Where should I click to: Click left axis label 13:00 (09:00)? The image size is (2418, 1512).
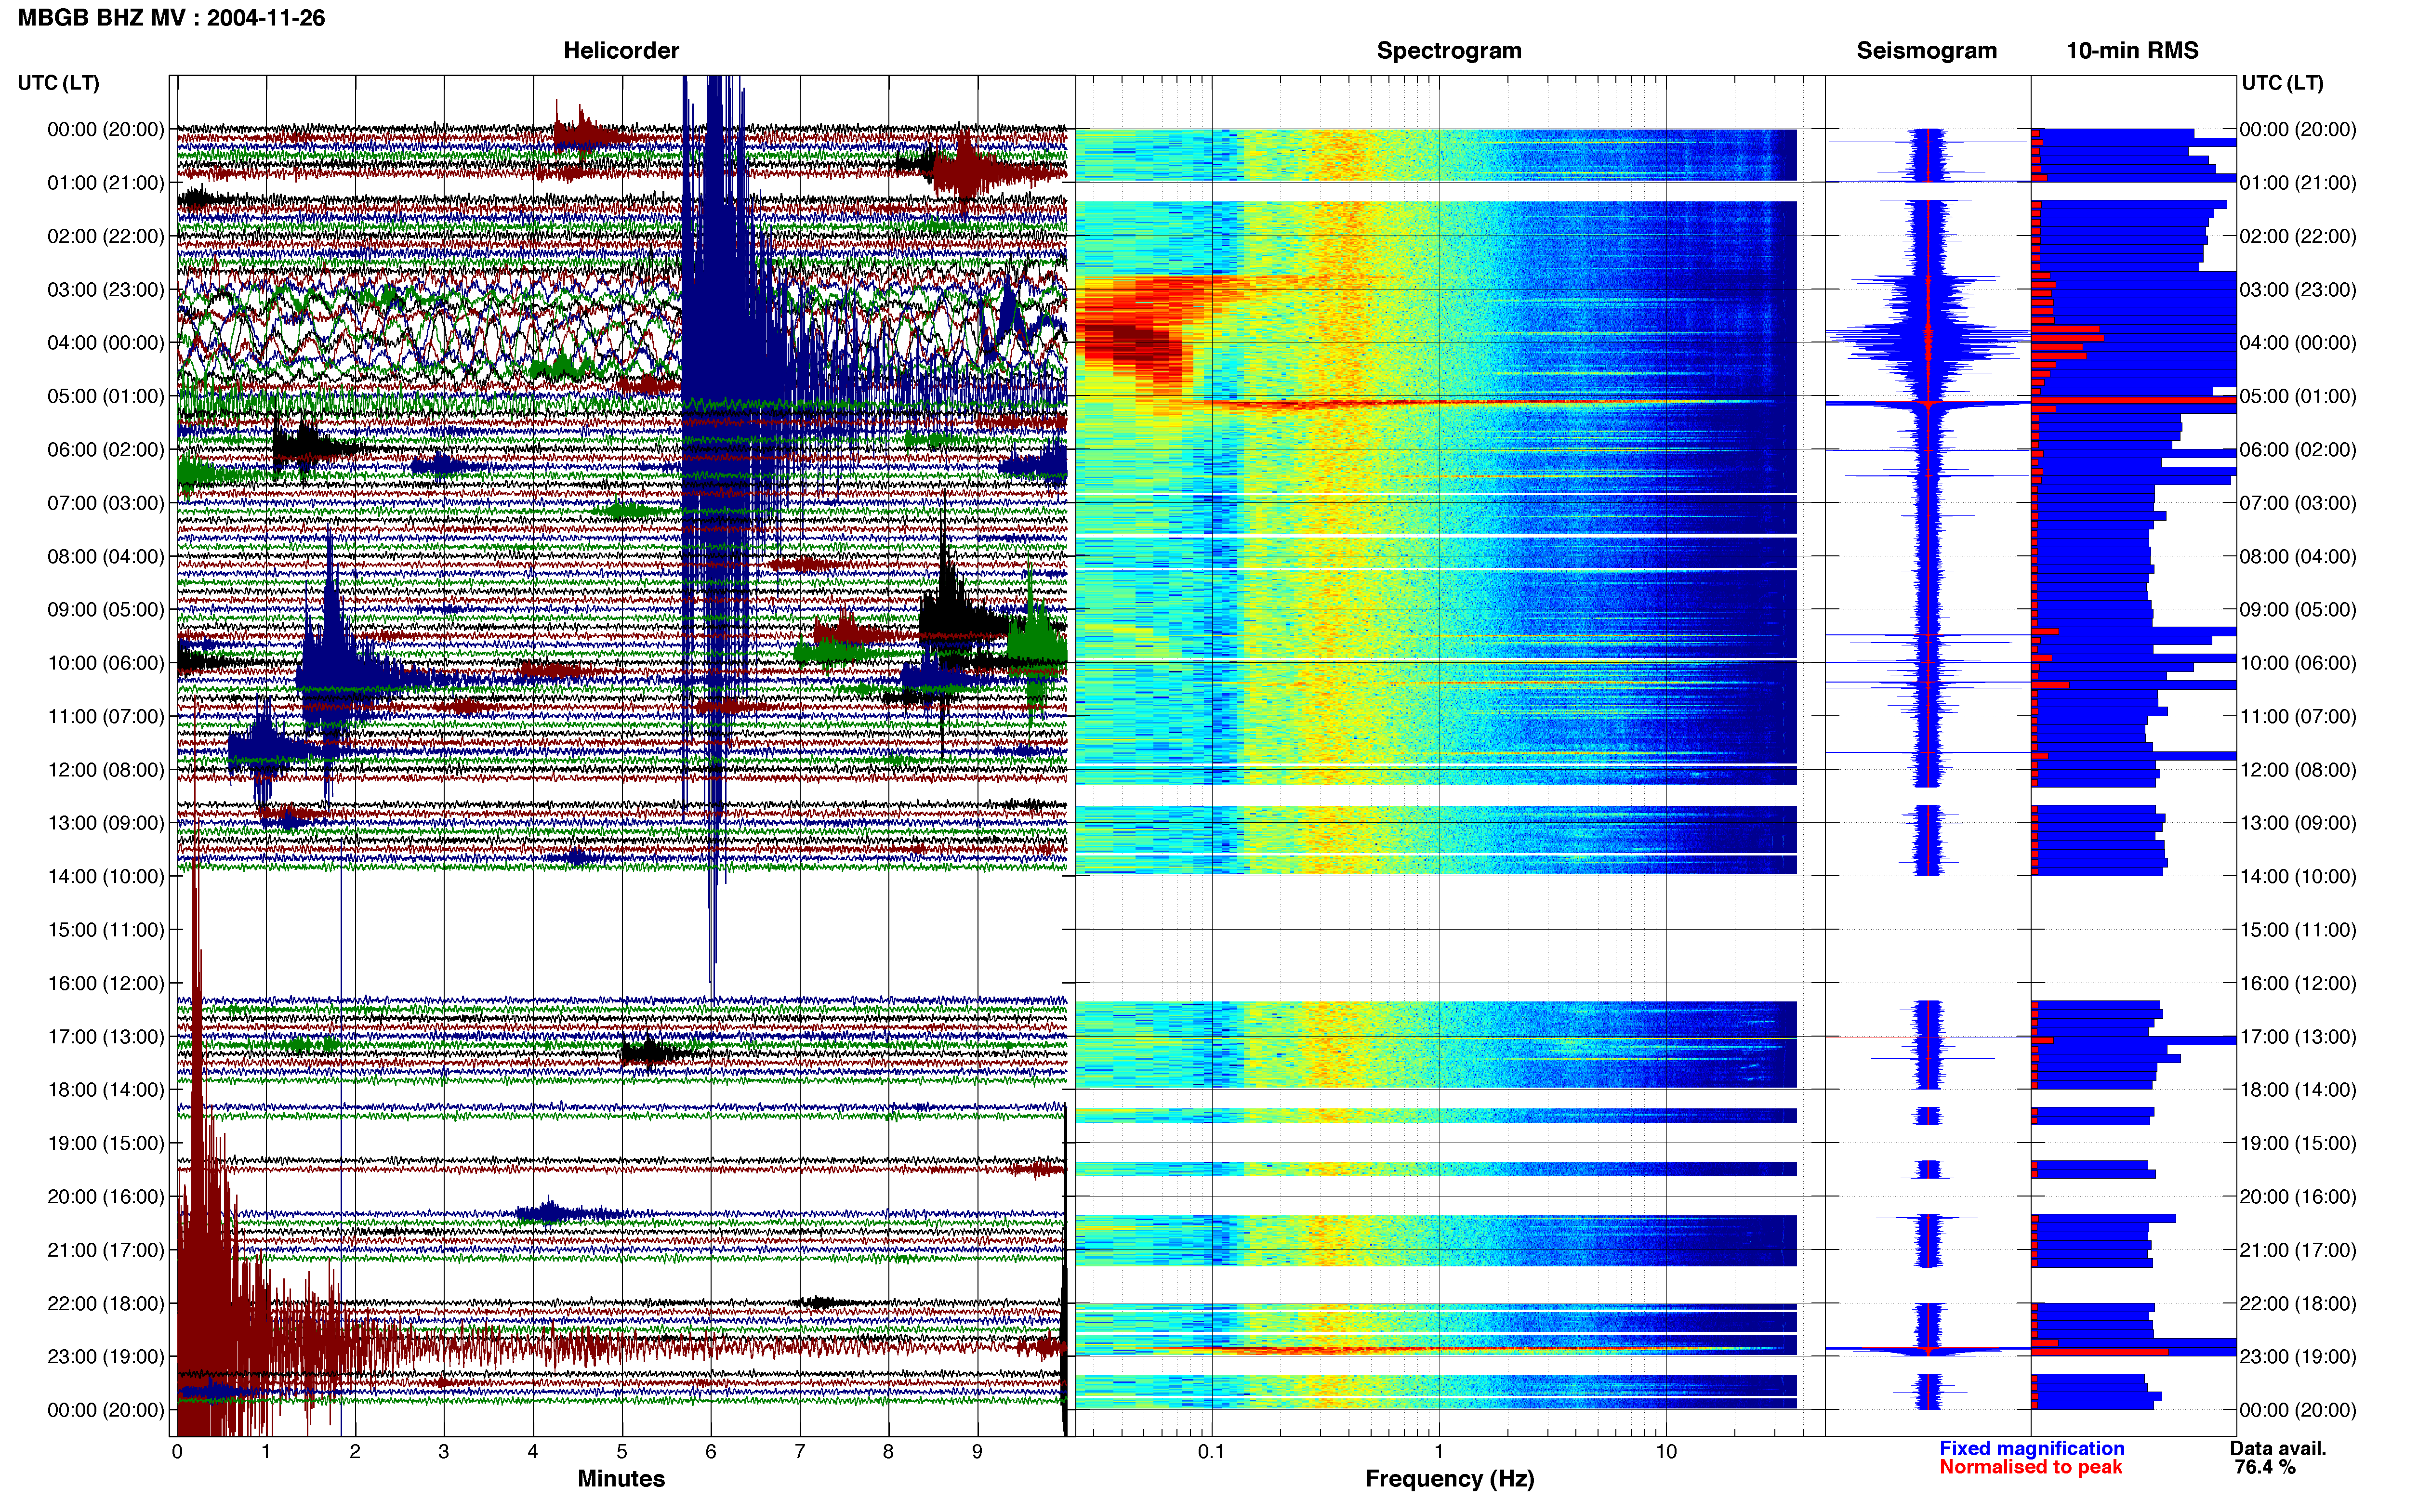pyautogui.click(x=106, y=823)
